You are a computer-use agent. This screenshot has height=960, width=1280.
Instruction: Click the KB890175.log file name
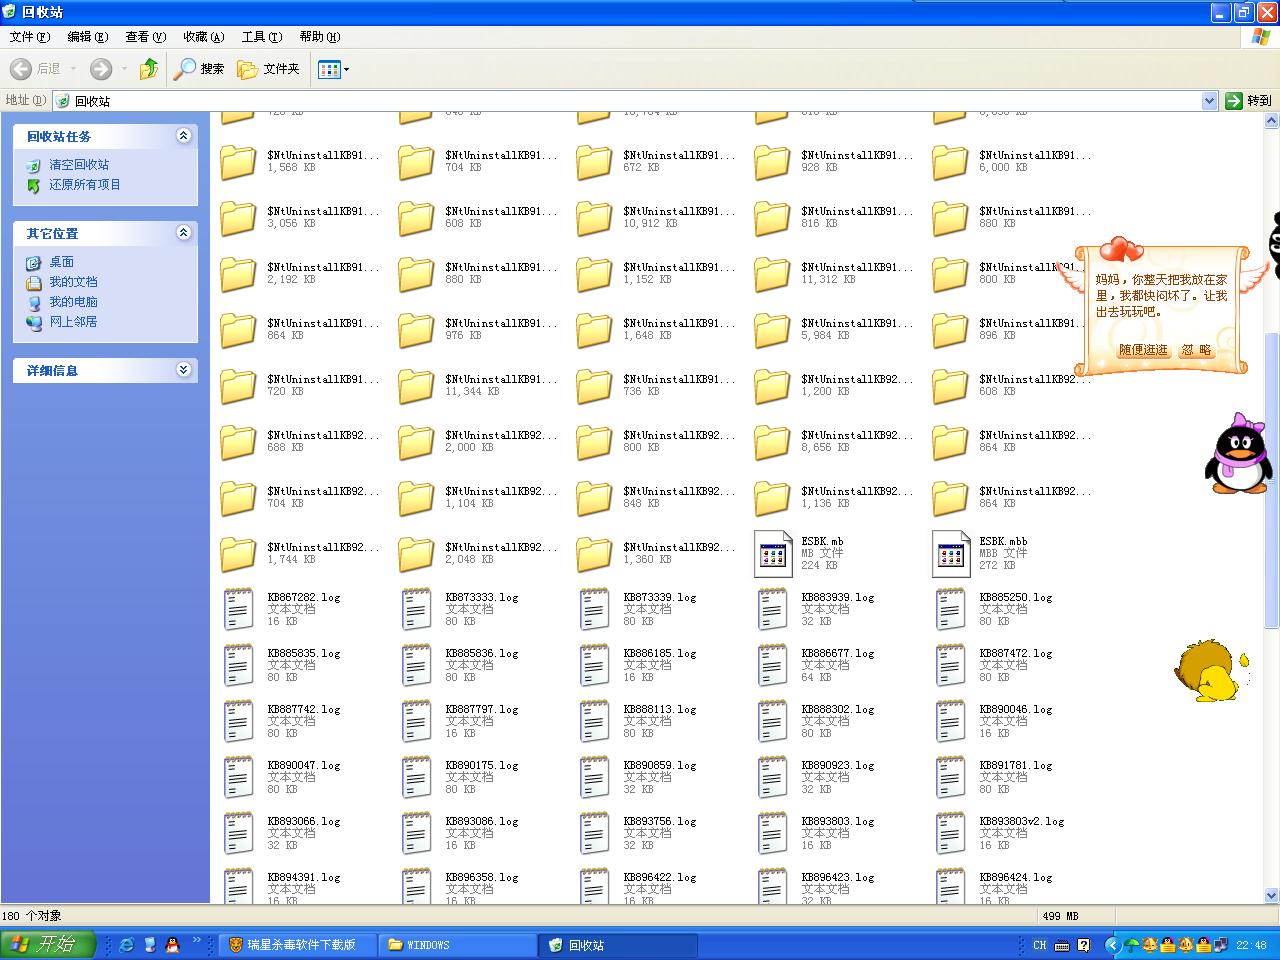482,766
